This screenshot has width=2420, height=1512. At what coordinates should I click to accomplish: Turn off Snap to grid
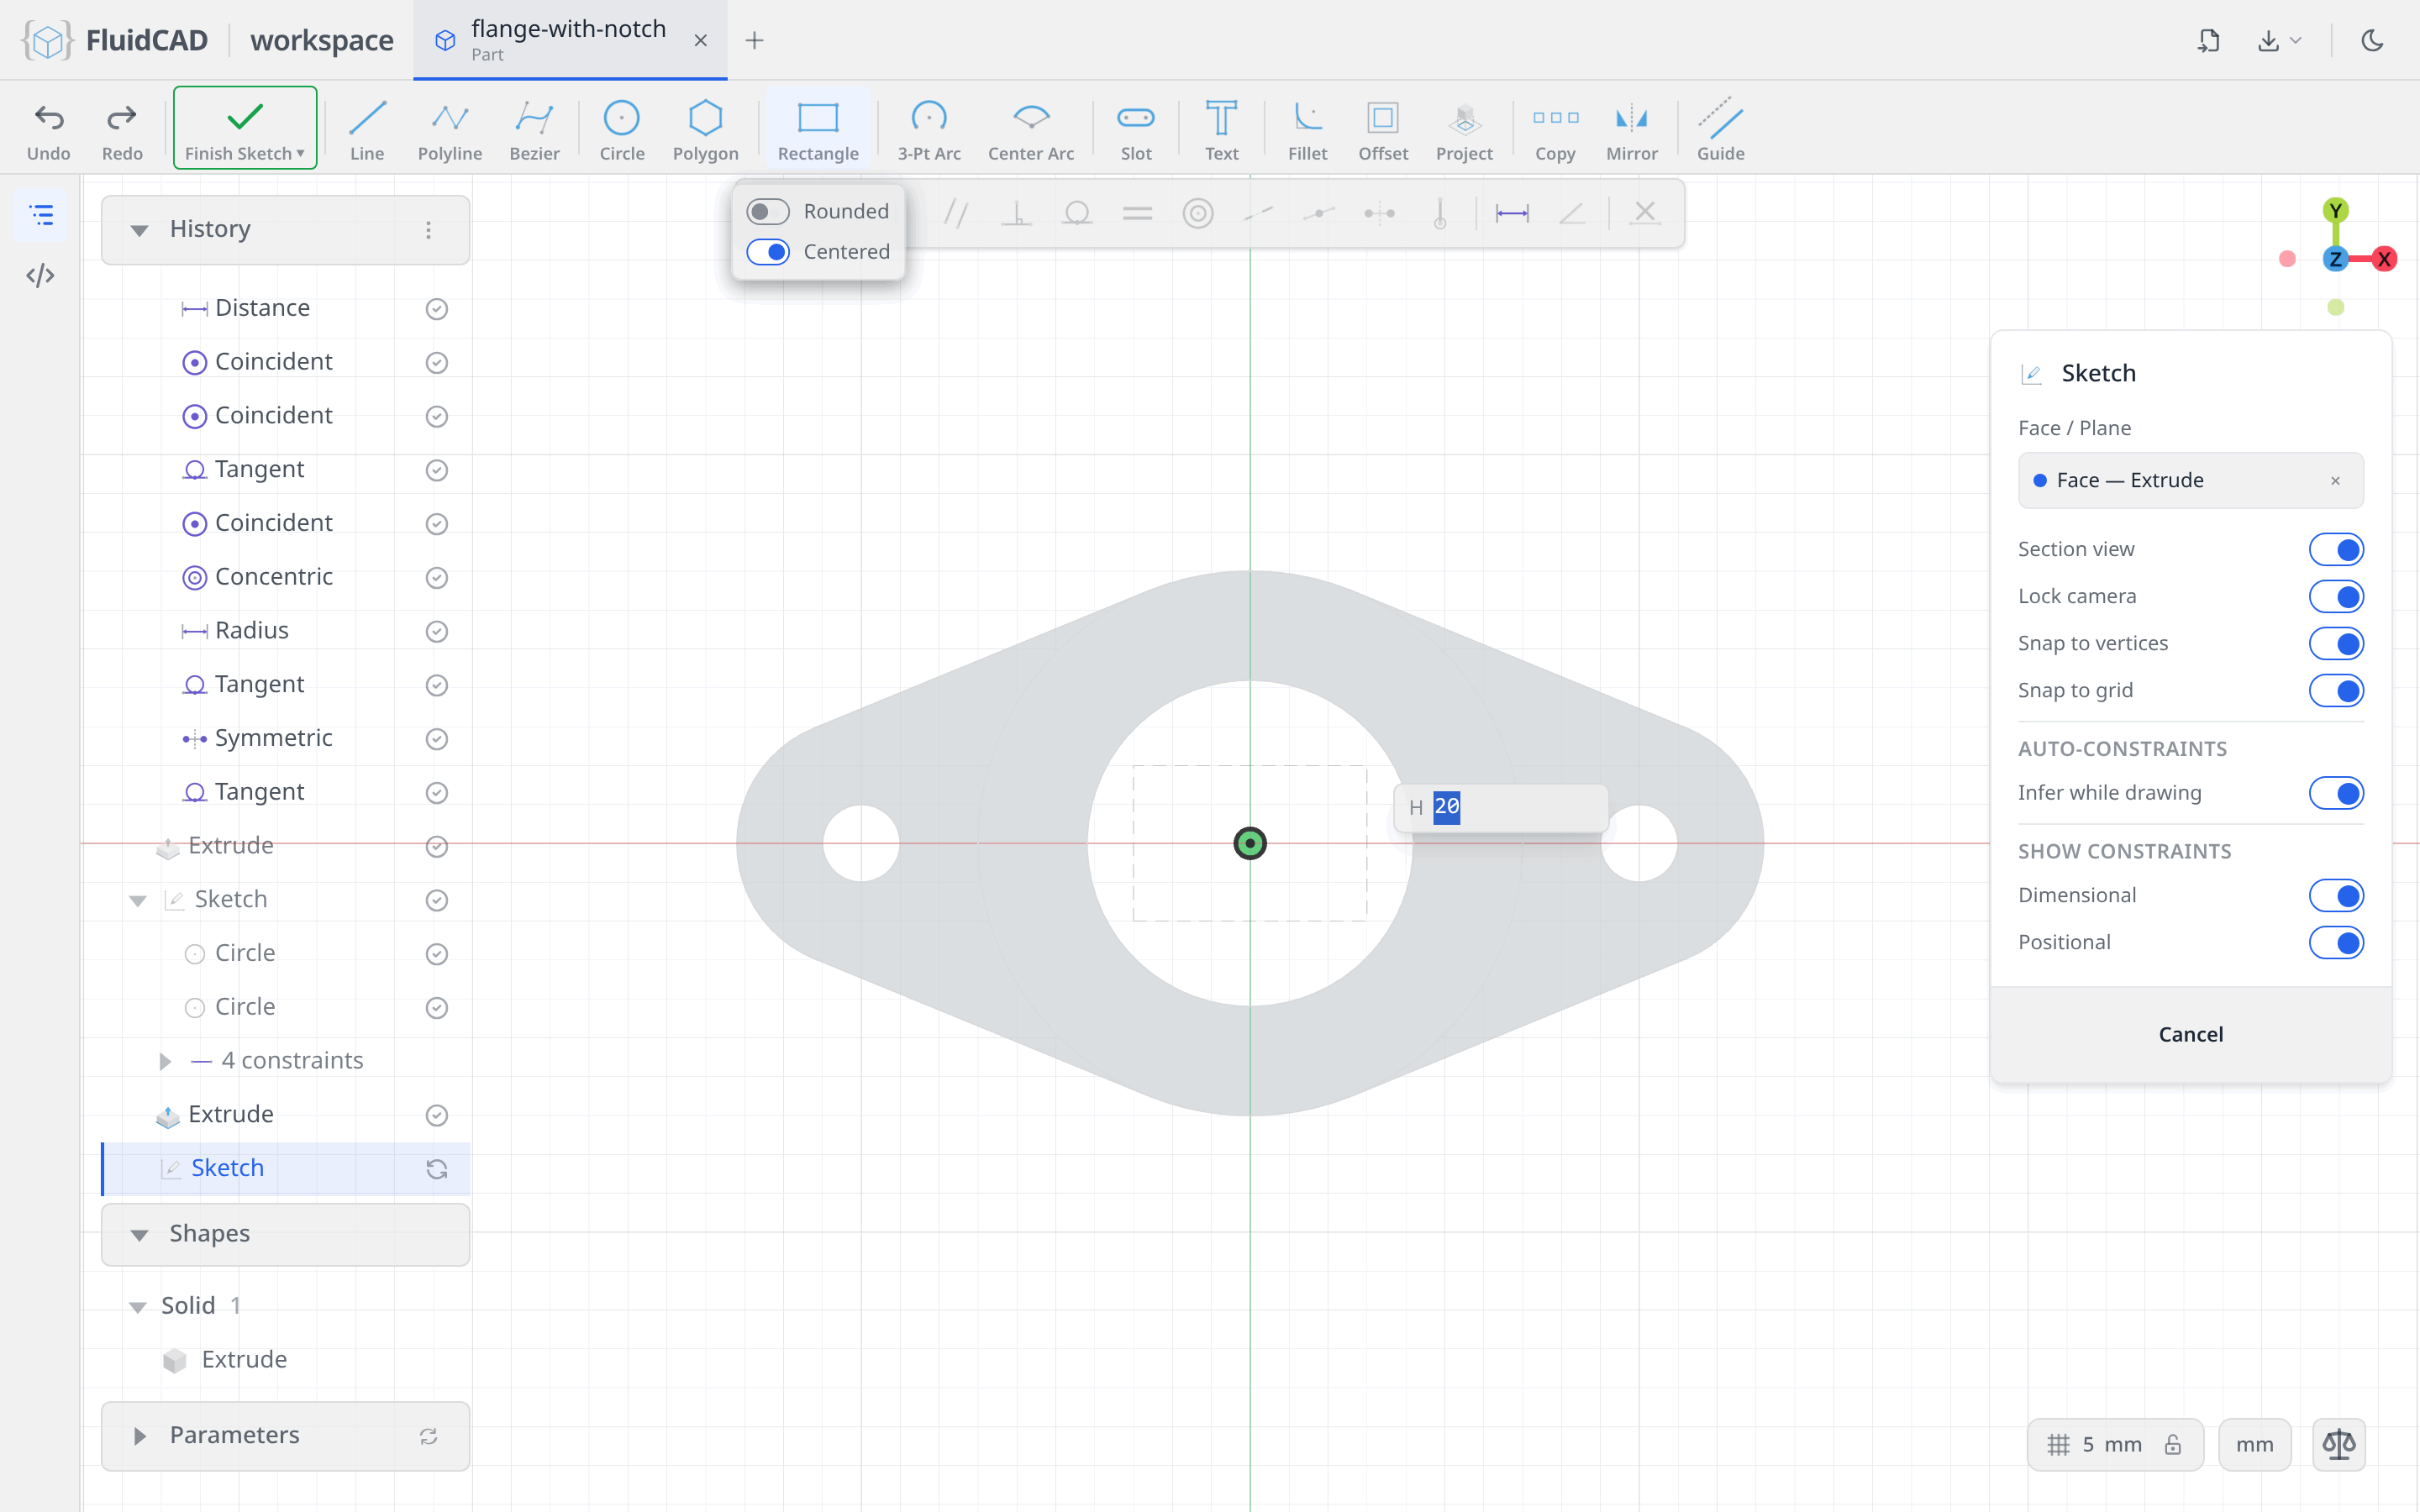coord(2336,690)
